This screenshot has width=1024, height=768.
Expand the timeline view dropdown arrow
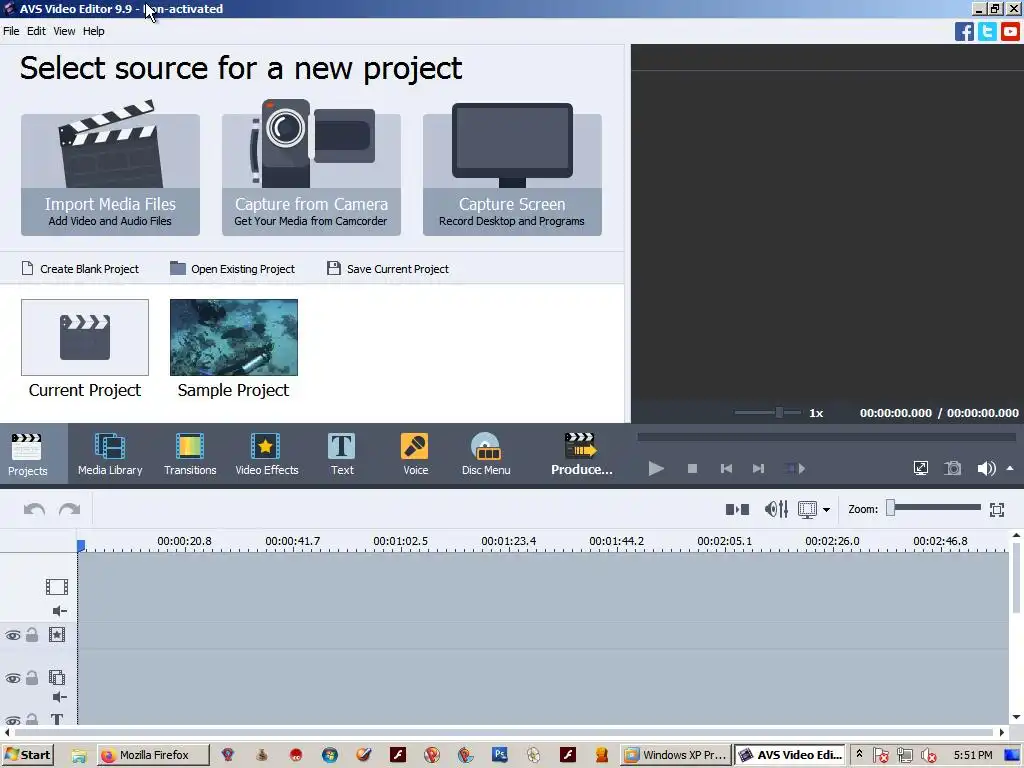tap(826, 509)
